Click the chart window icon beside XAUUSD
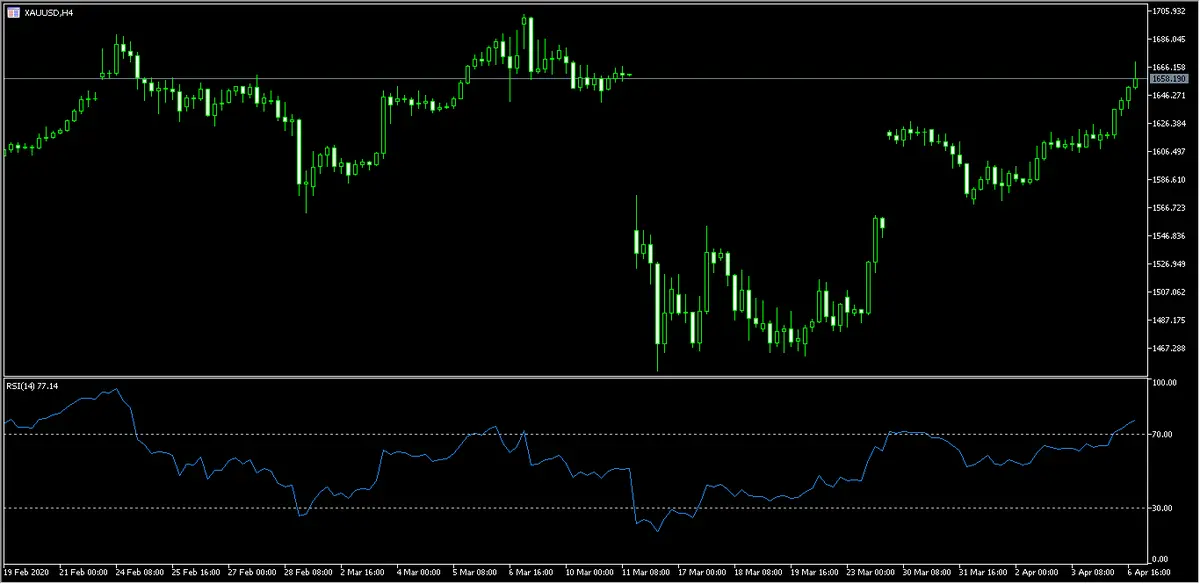1200x584 pixels. click(11, 12)
